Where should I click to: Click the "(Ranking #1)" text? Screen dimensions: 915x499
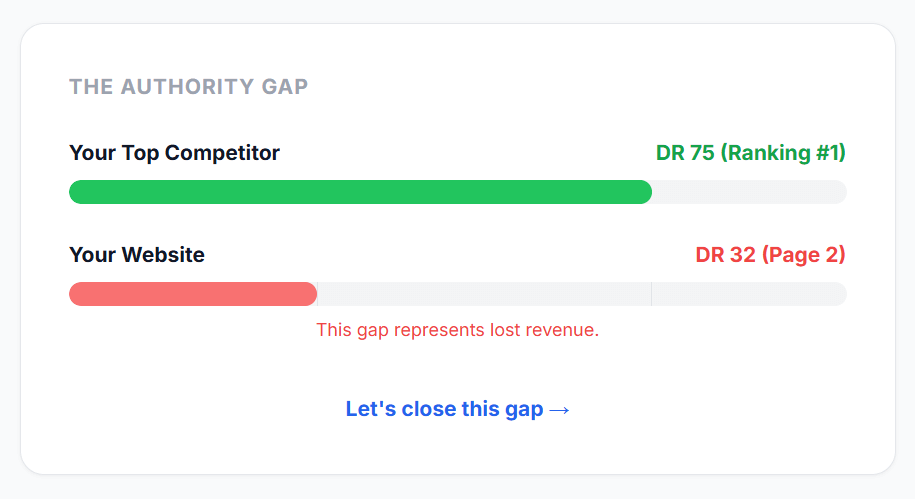[x=783, y=153]
